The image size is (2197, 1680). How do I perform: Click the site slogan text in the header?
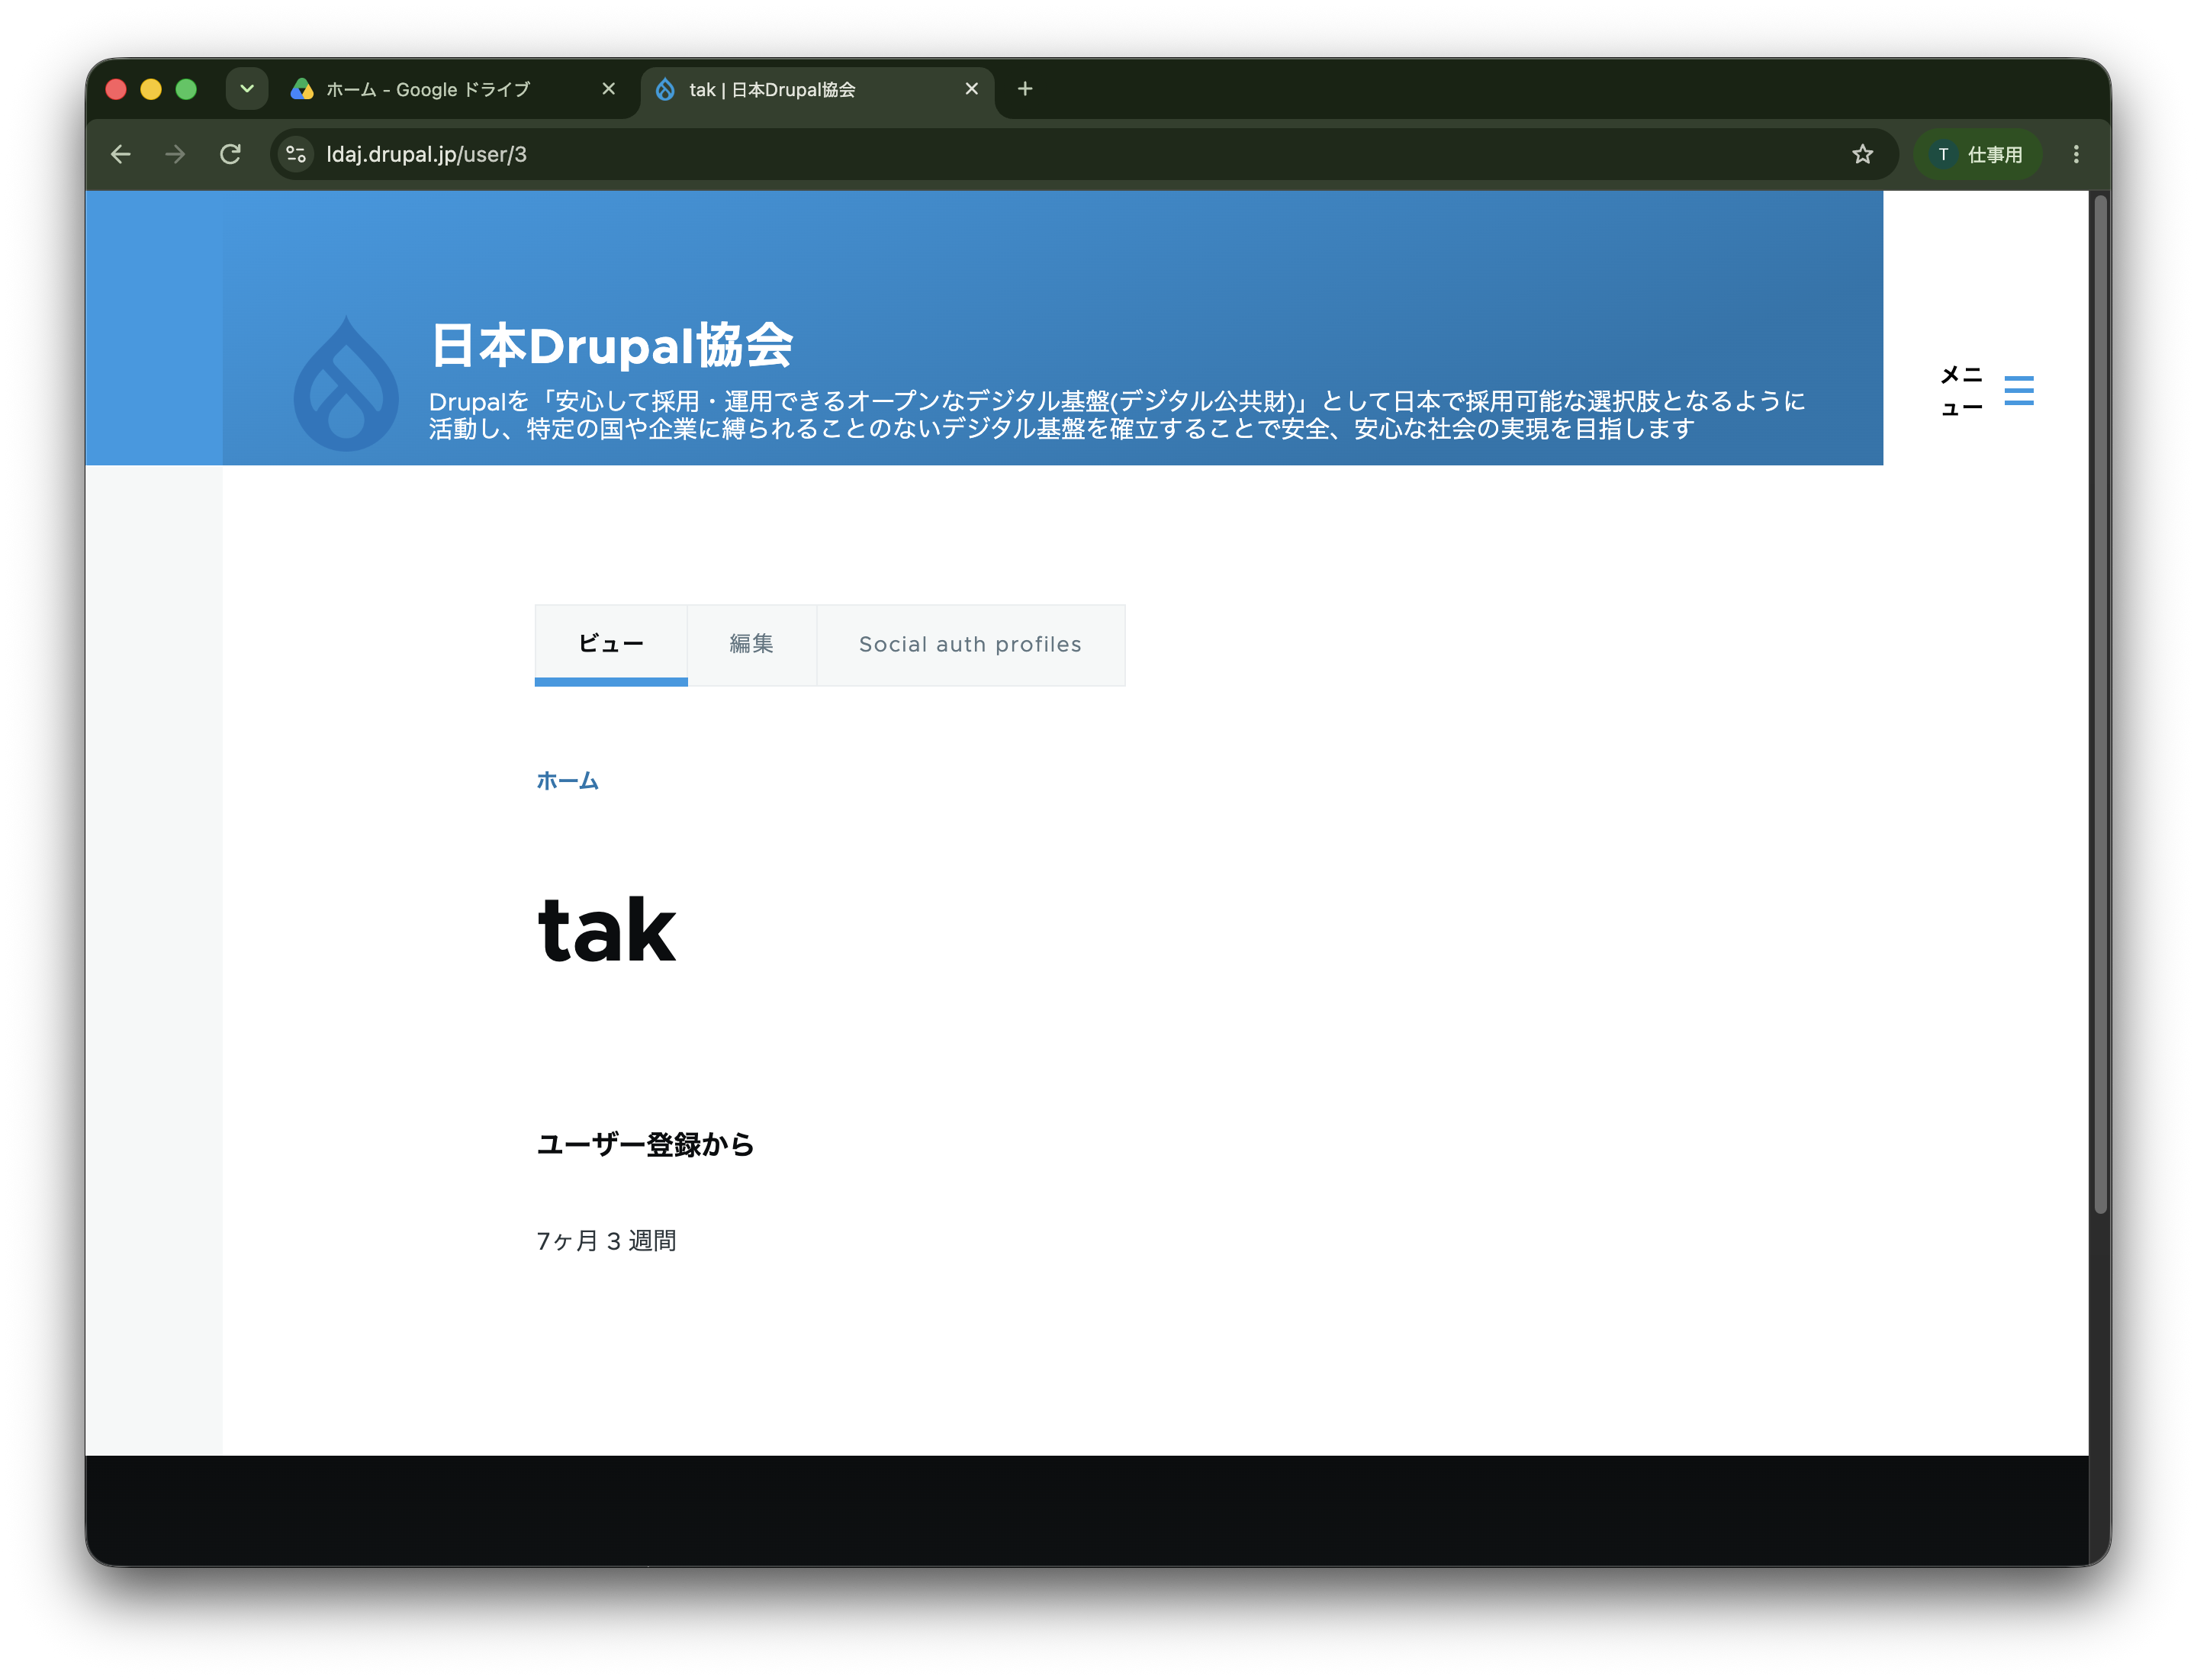[x=1117, y=415]
